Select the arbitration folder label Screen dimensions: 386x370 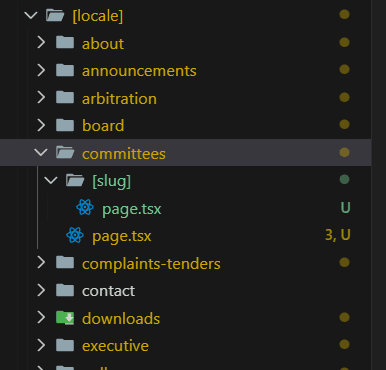tap(119, 99)
